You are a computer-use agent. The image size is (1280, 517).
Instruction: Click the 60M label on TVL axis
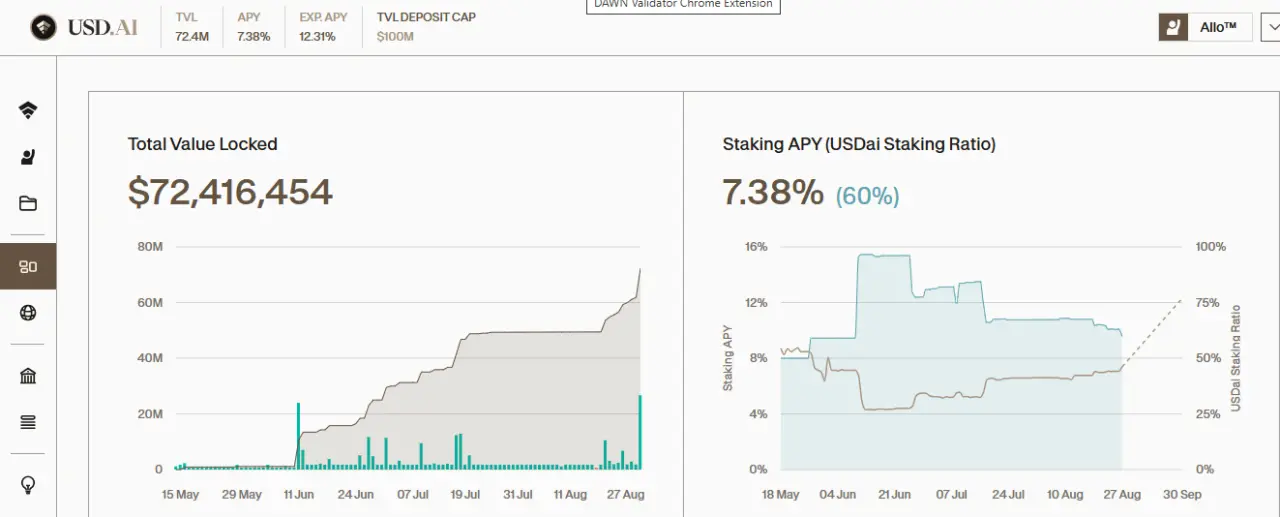[150, 302]
